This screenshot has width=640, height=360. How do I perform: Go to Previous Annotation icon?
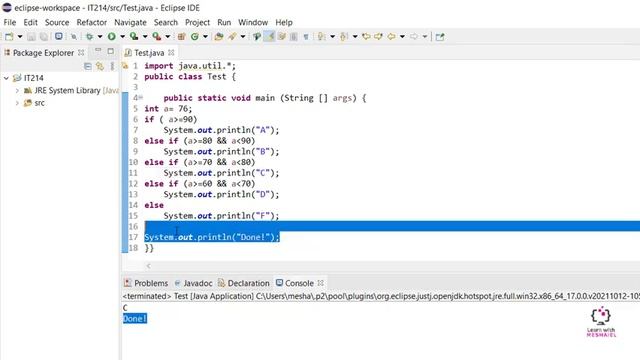pos(344,37)
